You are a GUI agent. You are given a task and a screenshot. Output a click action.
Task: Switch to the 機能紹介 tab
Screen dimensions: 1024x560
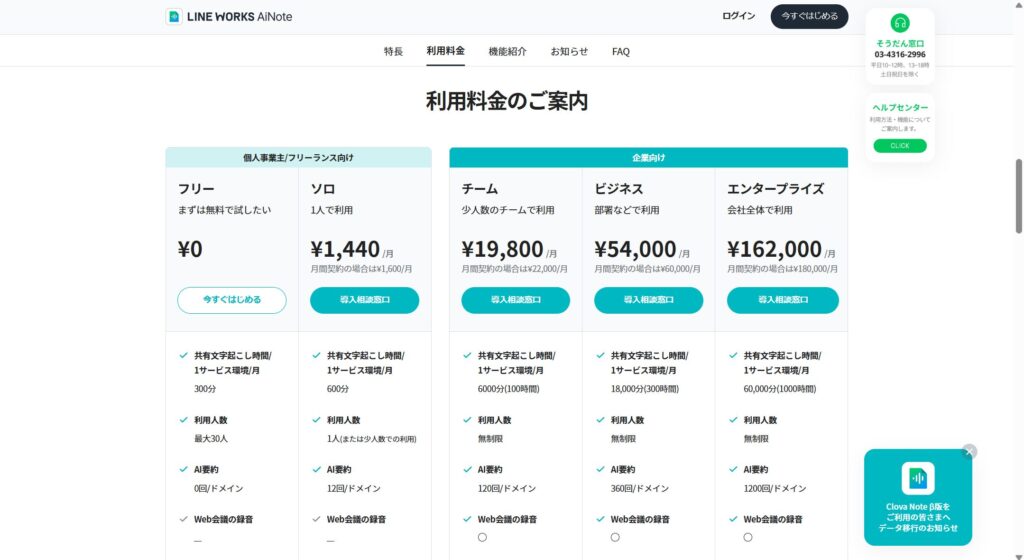click(x=507, y=52)
